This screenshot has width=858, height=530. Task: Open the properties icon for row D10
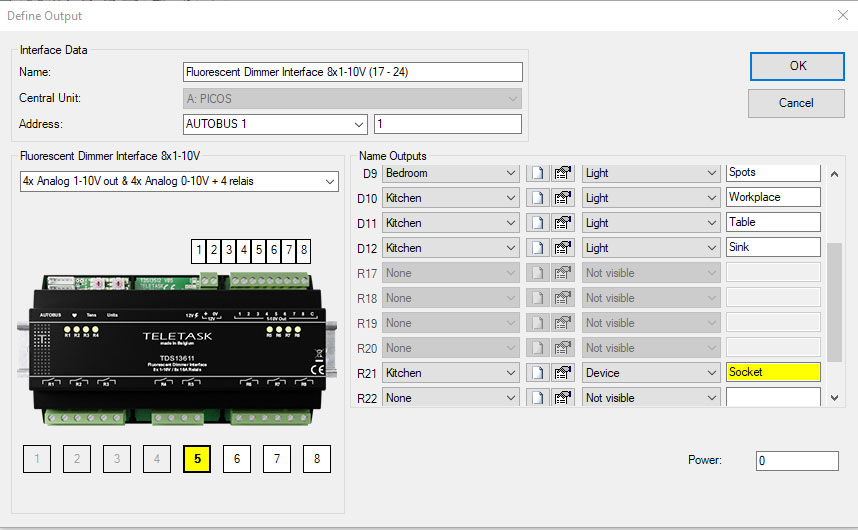(562, 198)
